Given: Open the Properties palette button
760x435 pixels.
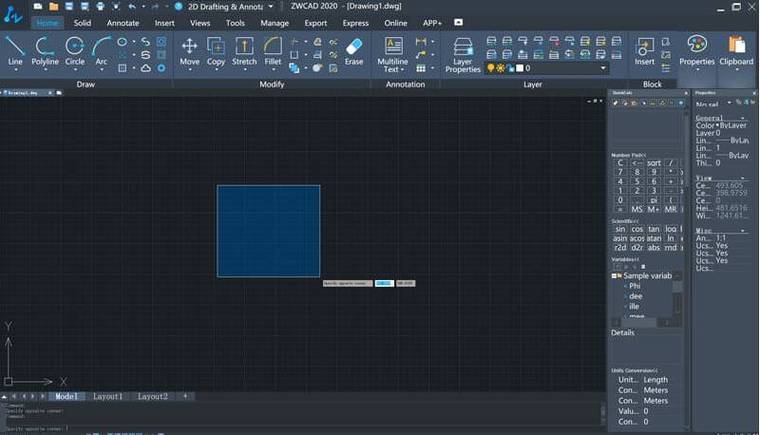Looking at the screenshot, I should coord(697,50).
